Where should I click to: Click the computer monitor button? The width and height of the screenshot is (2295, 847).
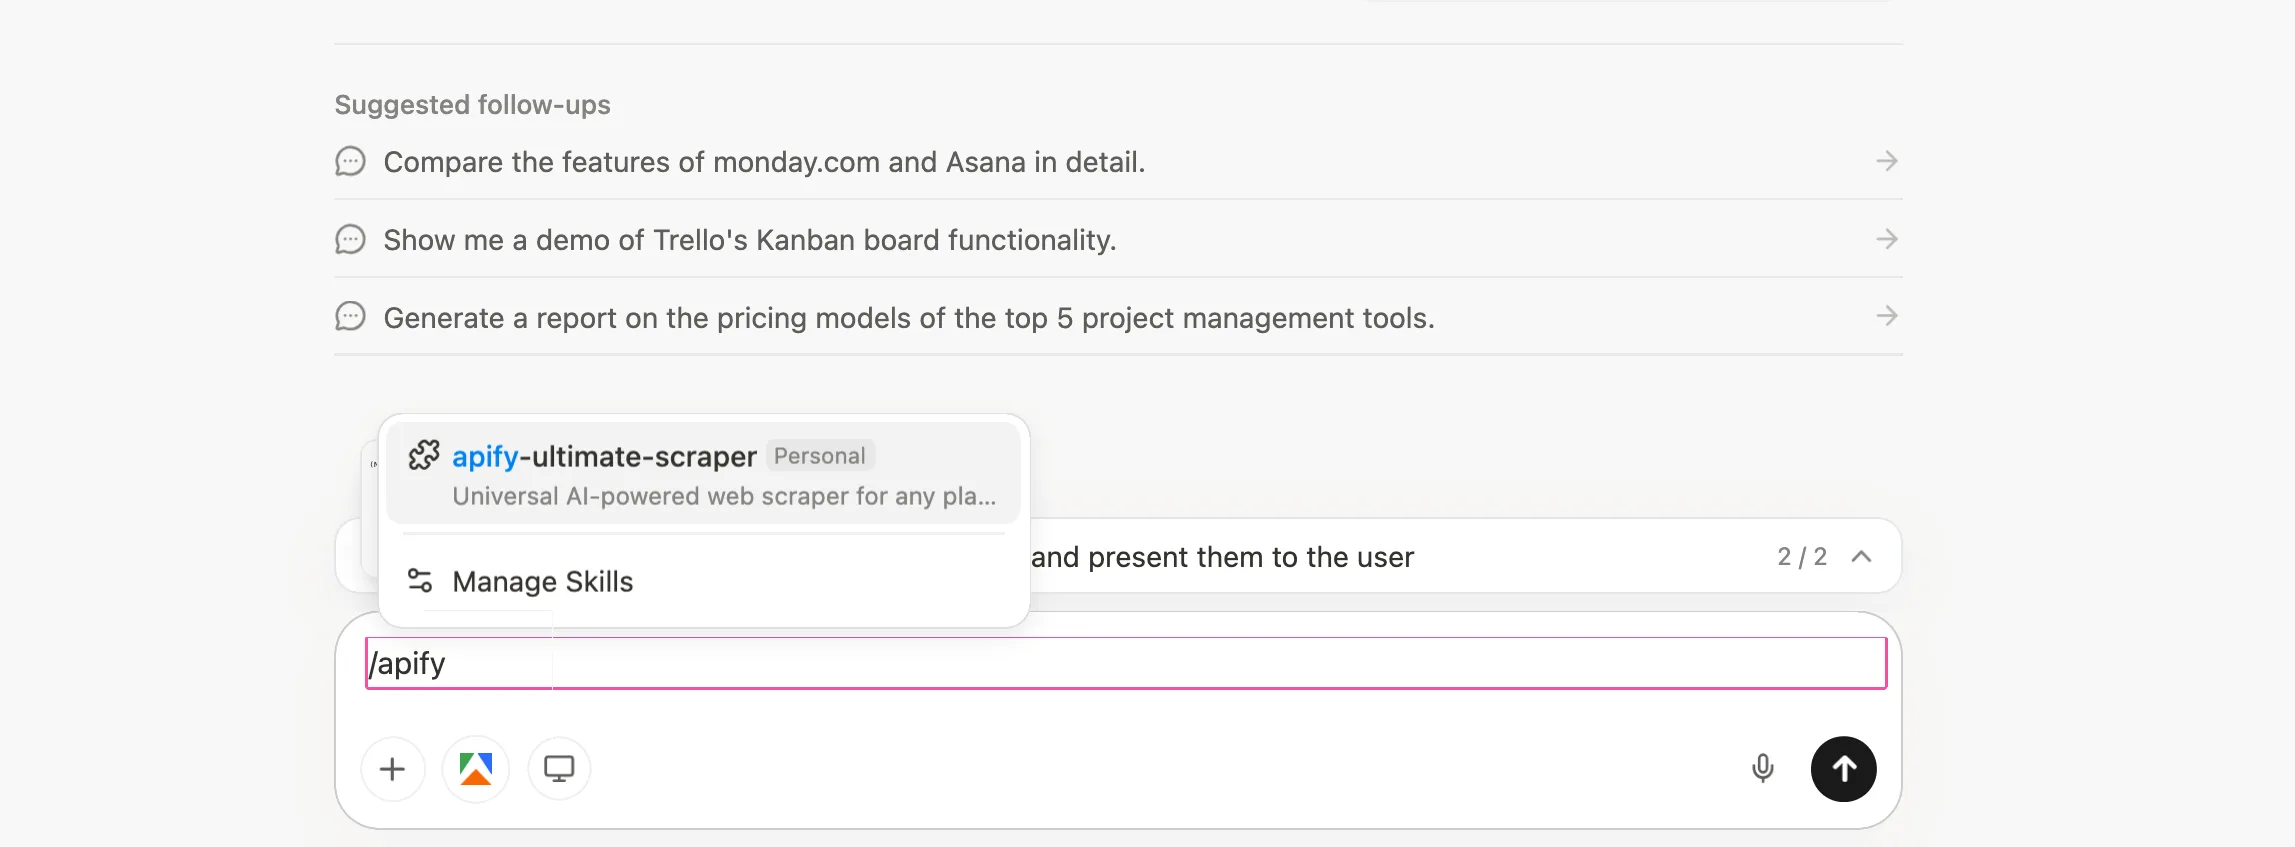tap(559, 769)
